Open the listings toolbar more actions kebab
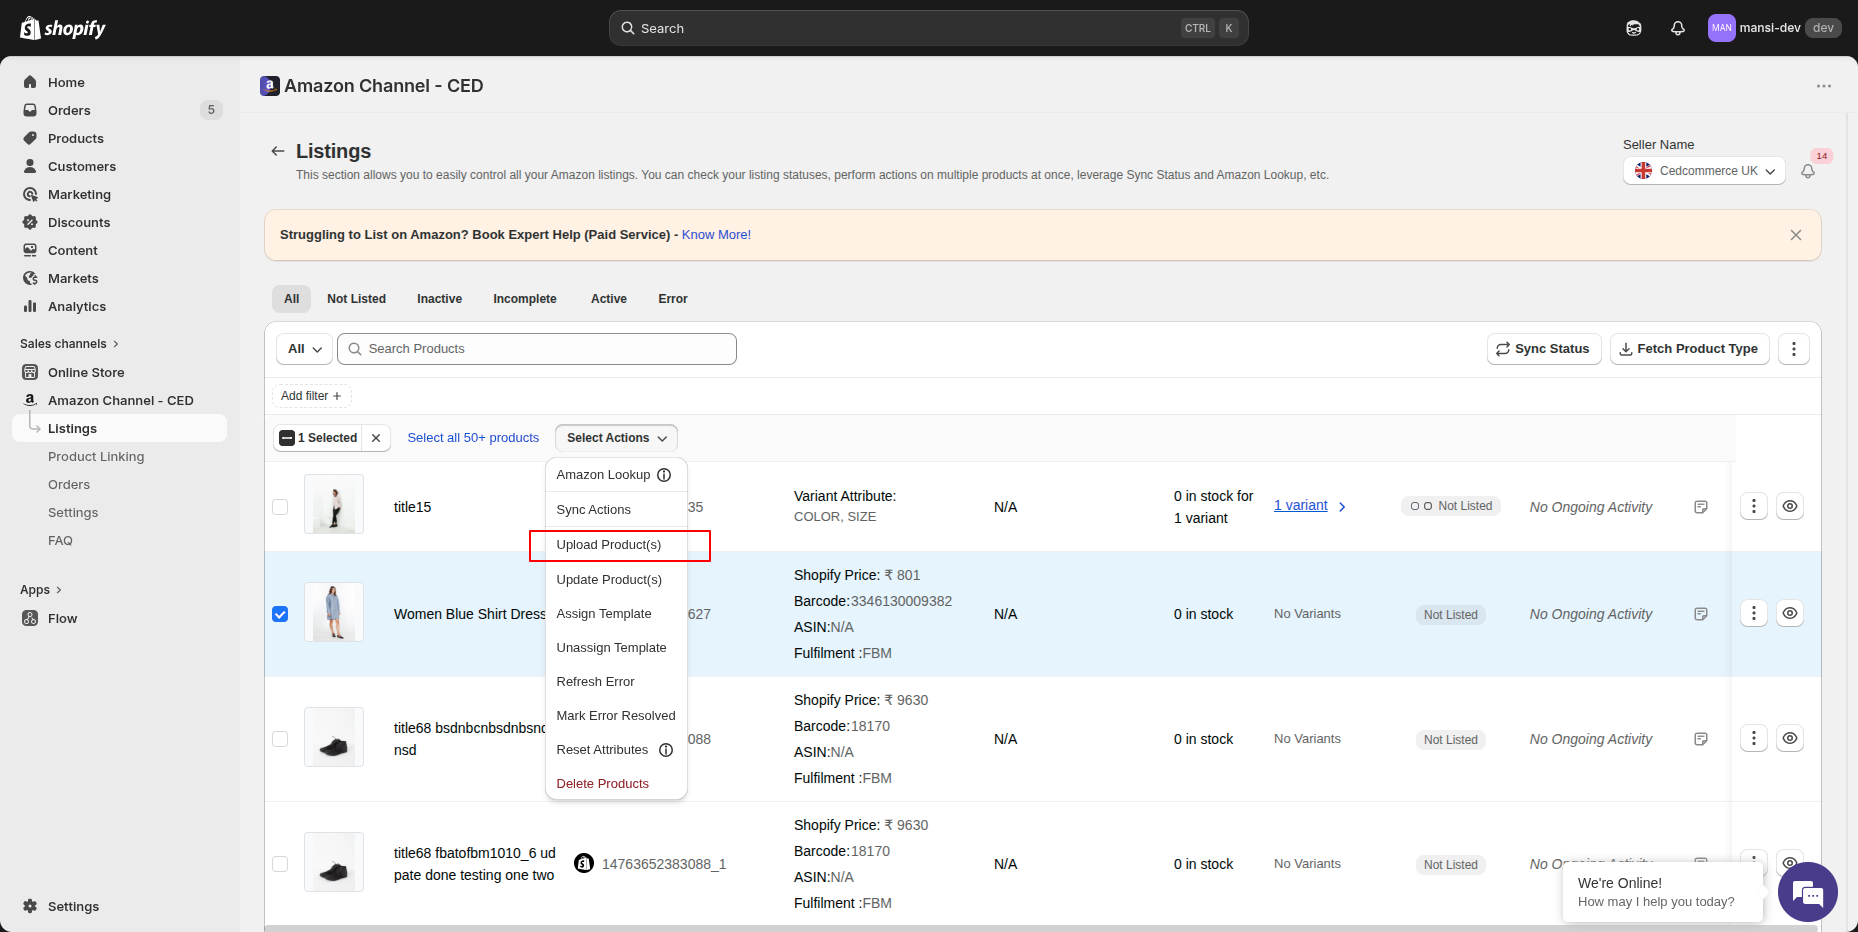Viewport: 1858px width, 932px height. (1794, 349)
